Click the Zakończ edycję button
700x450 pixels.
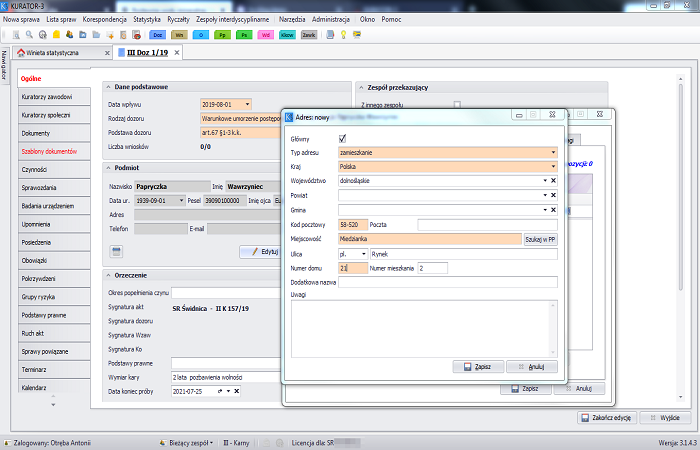click(x=607, y=418)
